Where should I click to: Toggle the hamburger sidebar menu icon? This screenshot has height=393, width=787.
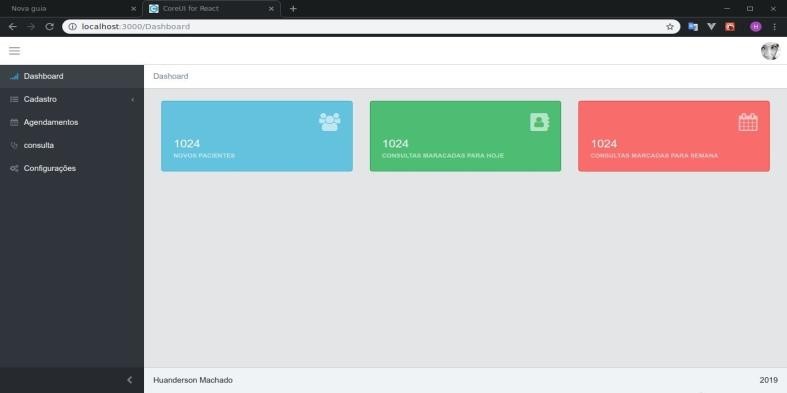(15, 51)
